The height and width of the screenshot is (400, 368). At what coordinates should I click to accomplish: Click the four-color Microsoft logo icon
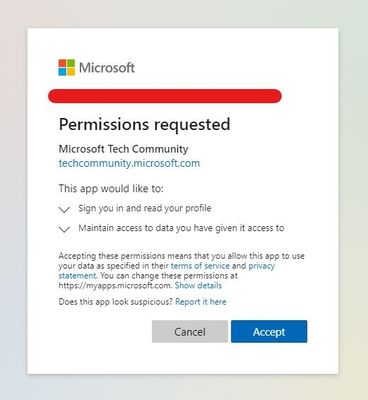click(67, 67)
